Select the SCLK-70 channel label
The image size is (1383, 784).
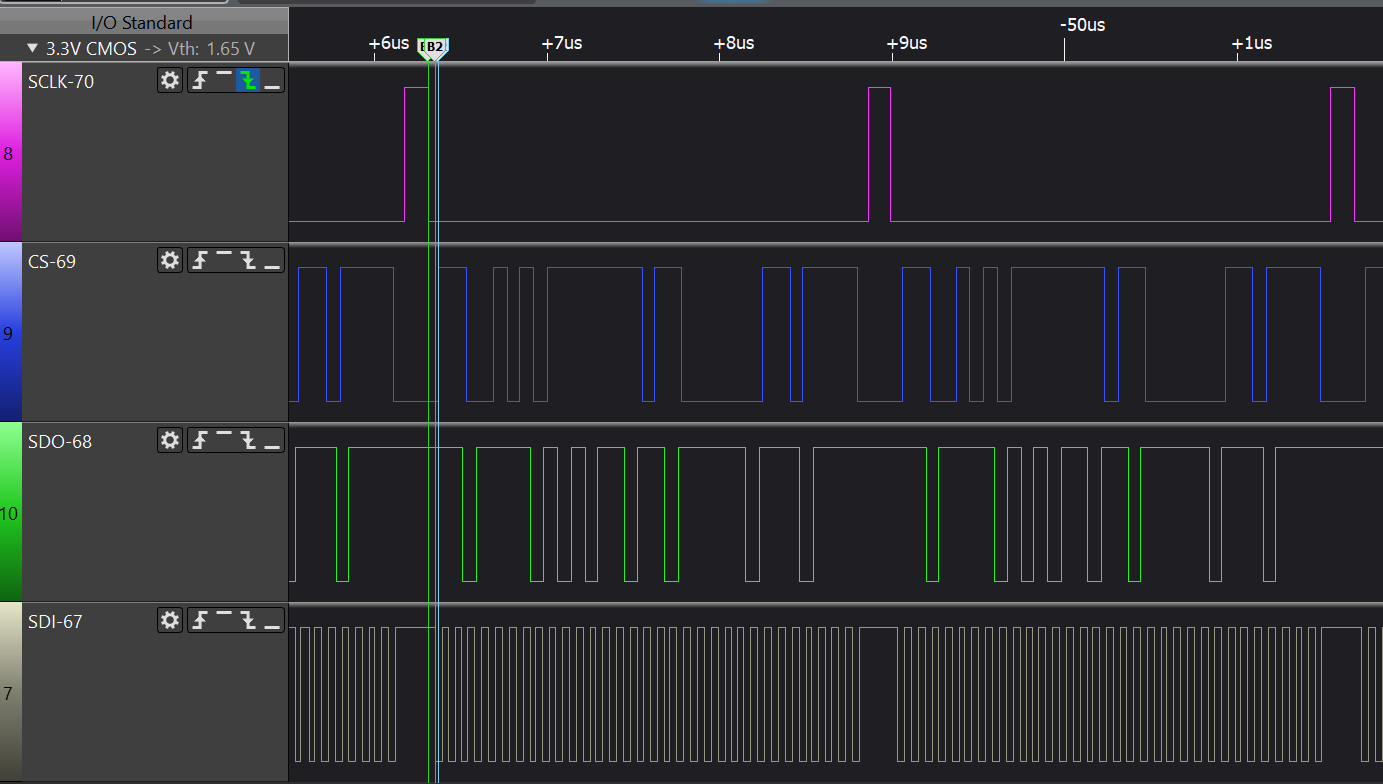pyautogui.click(x=61, y=81)
